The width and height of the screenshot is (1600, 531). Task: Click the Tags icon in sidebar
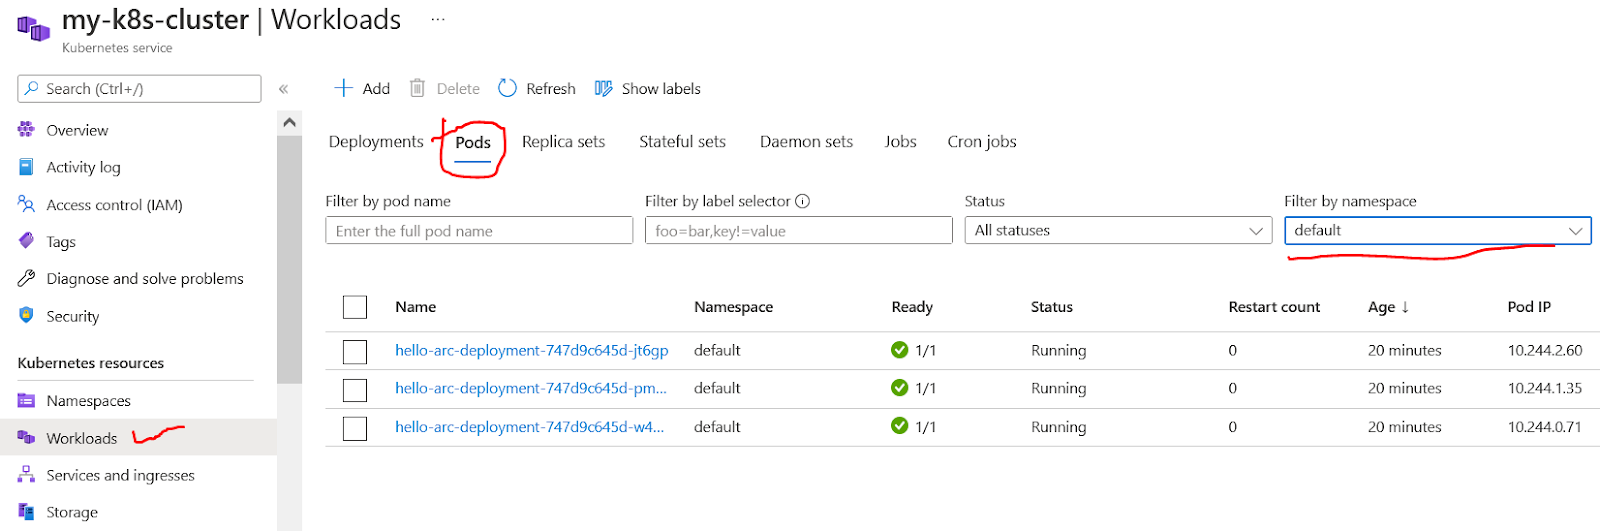click(26, 241)
